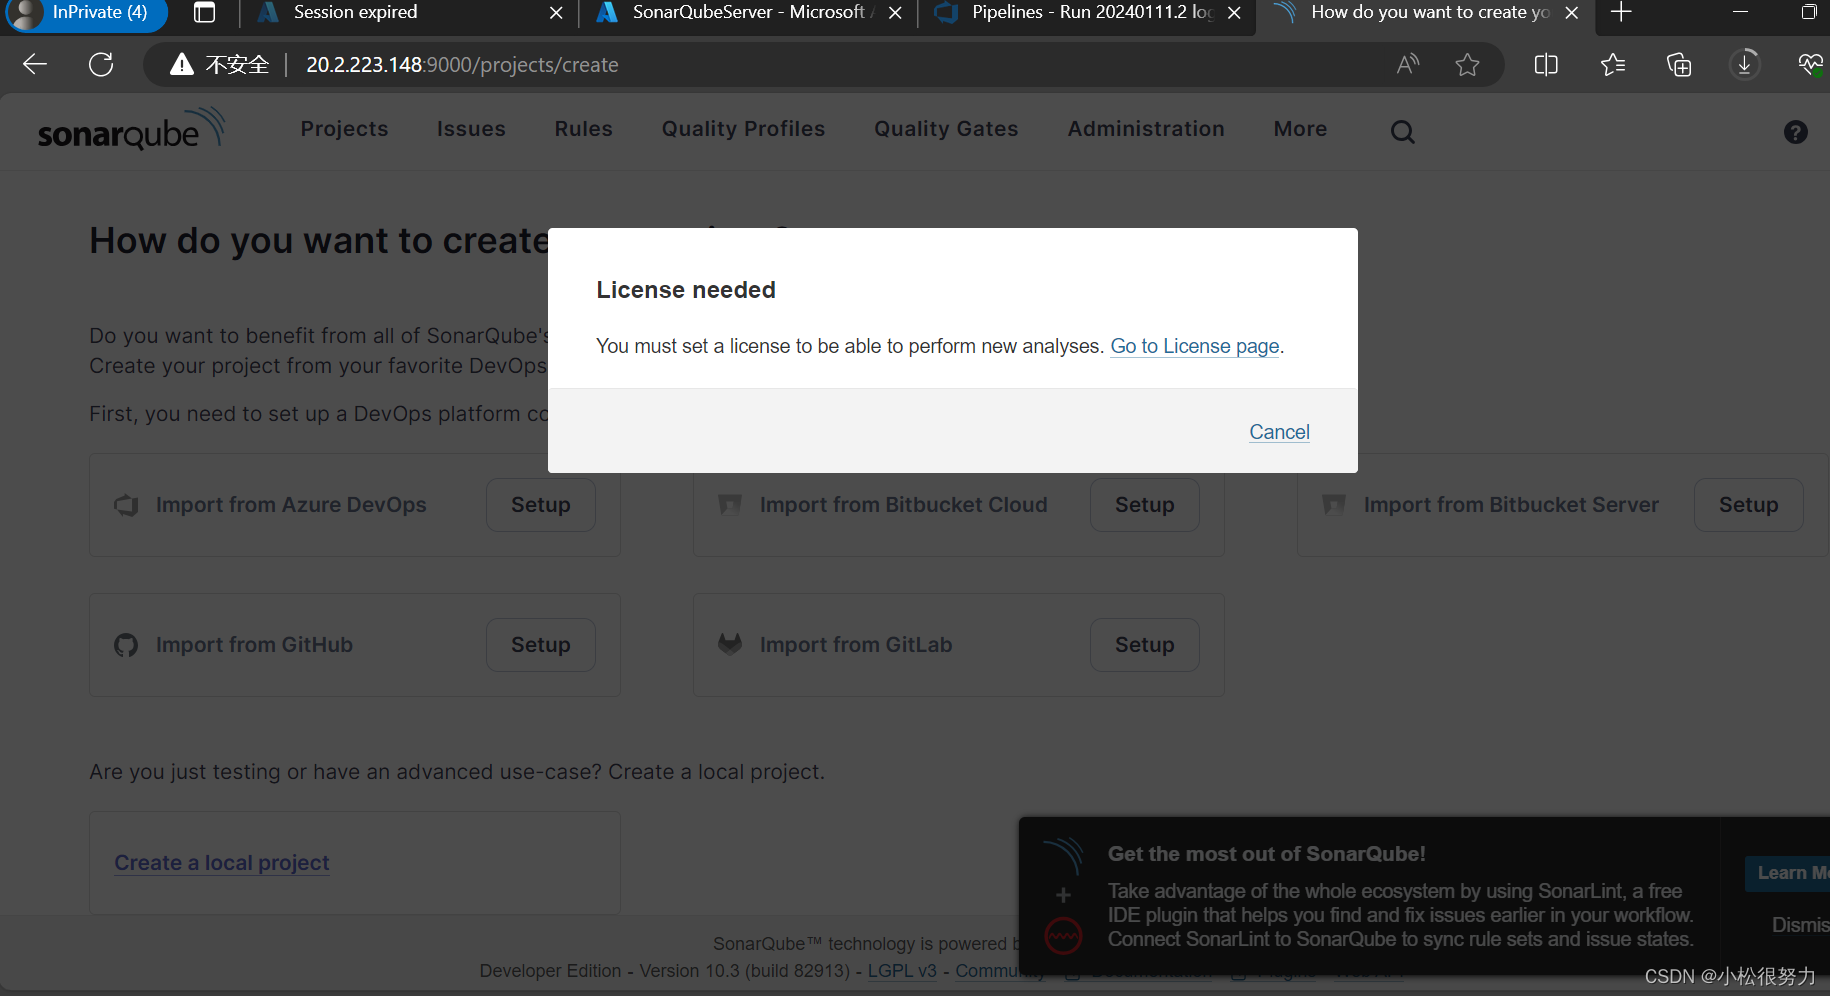Open split screen icon
This screenshot has width=1830, height=996.
(x=1546, y=65)
